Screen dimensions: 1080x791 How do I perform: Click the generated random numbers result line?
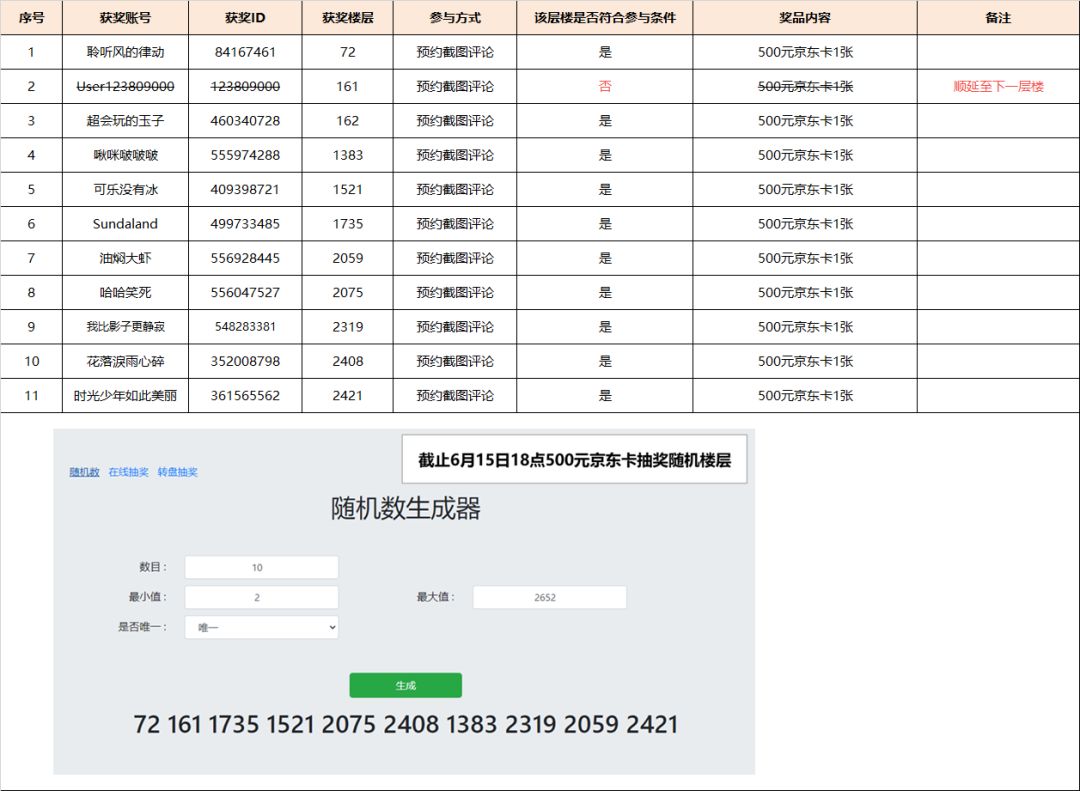[x=406, y=724]
